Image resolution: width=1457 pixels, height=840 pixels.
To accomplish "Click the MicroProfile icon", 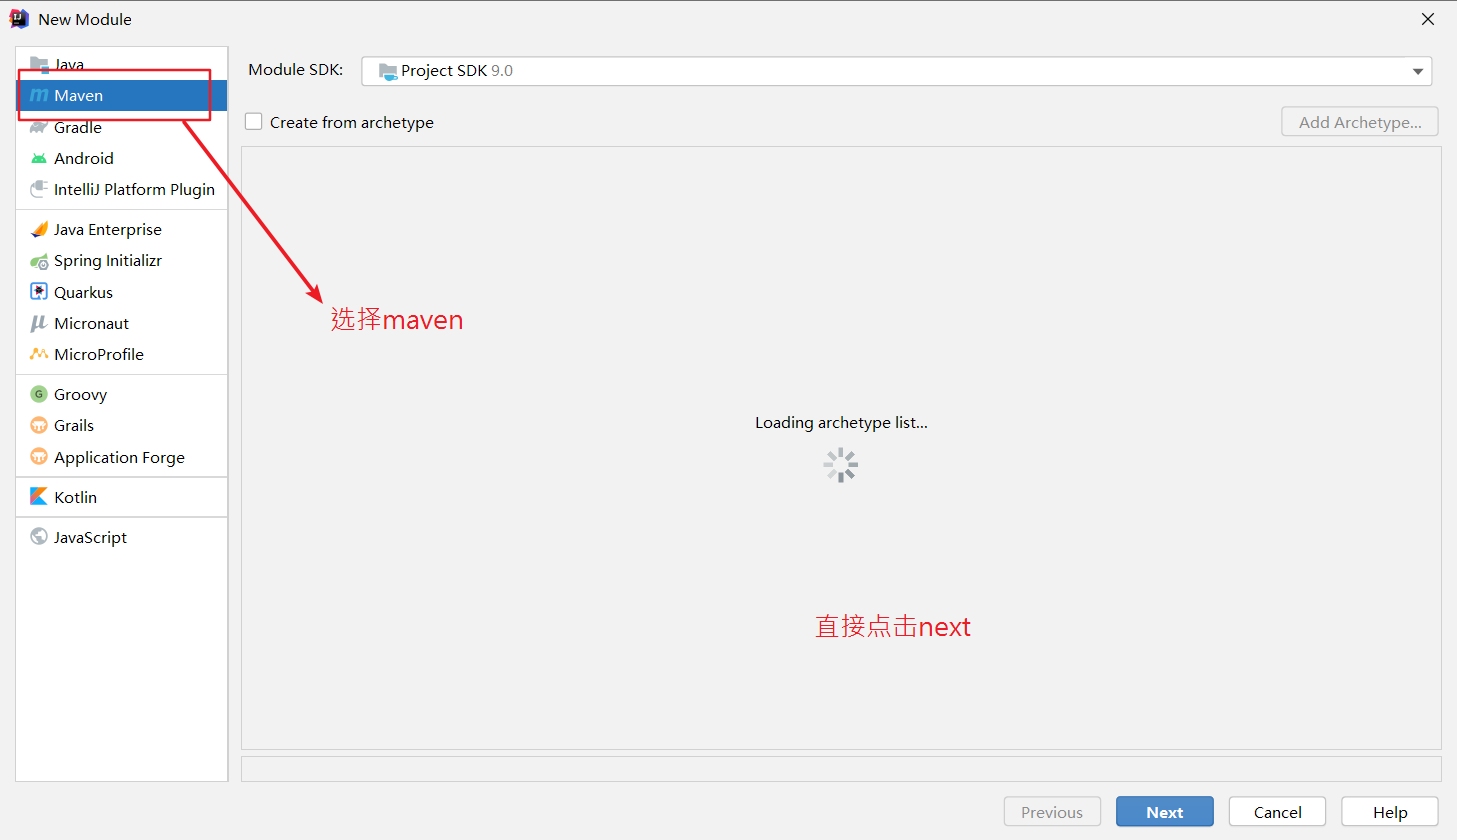I will tap(39, 354).
